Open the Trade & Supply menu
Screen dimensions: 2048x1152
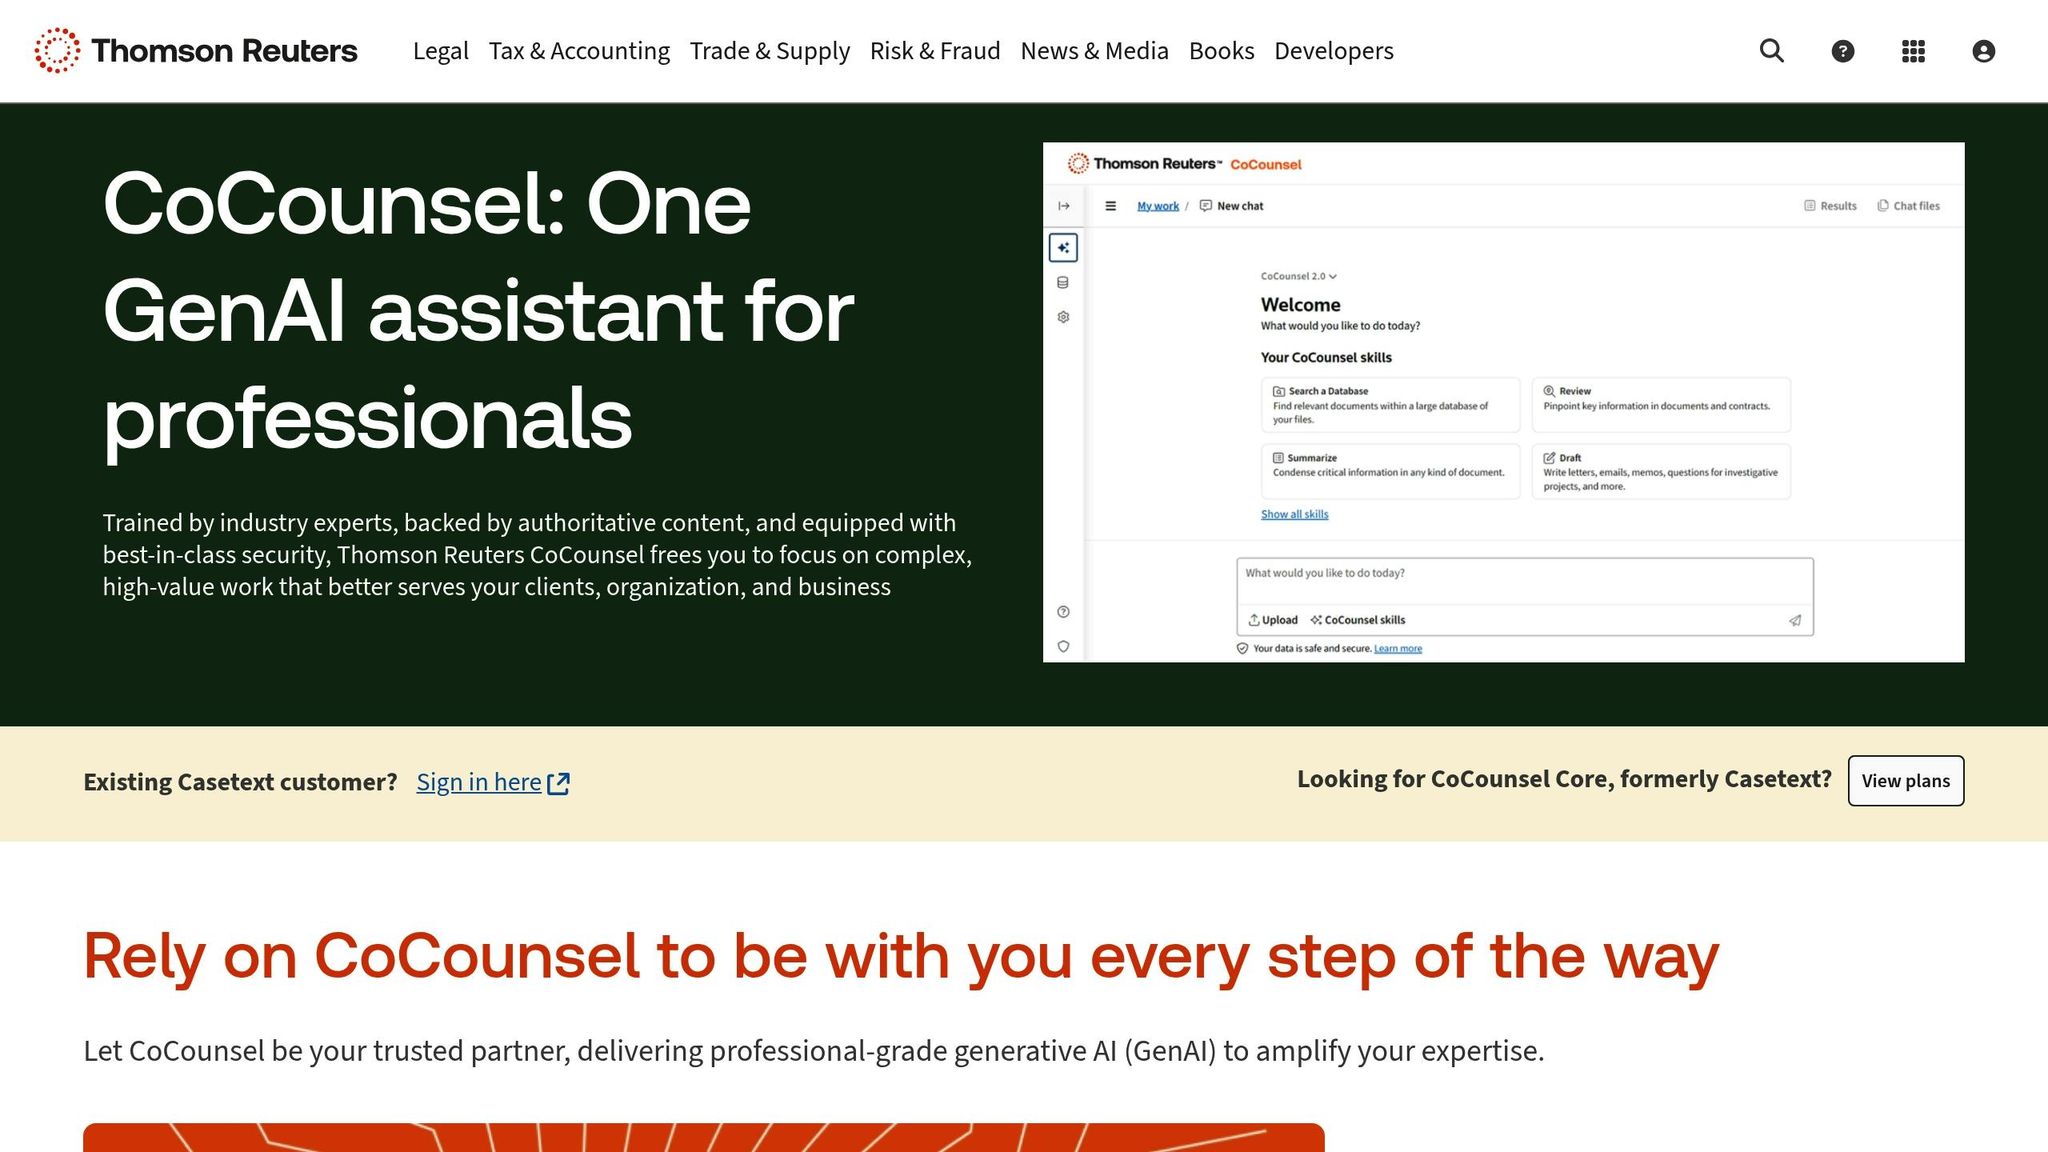(x=770, y=51)
